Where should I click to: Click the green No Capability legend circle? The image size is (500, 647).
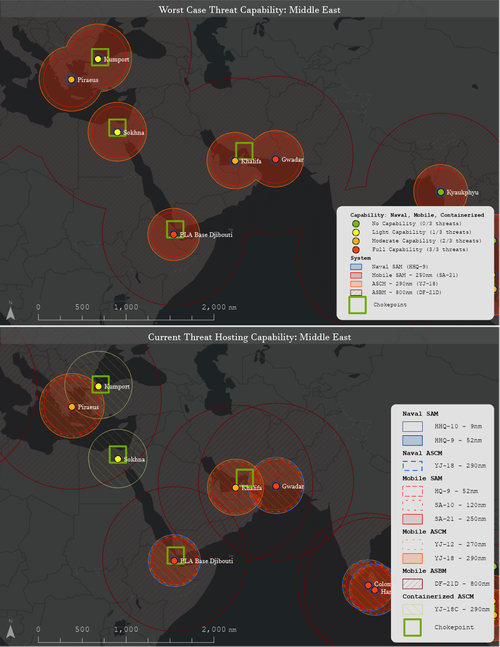356,224
